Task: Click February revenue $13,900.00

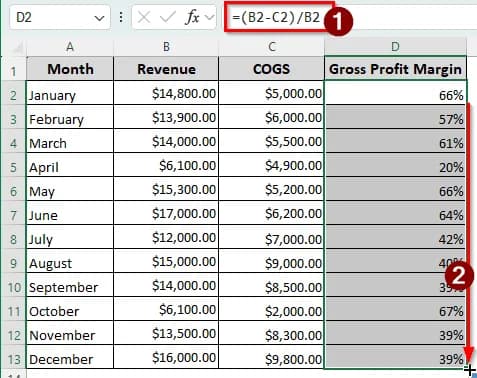Action: click(x=166, y=117)
